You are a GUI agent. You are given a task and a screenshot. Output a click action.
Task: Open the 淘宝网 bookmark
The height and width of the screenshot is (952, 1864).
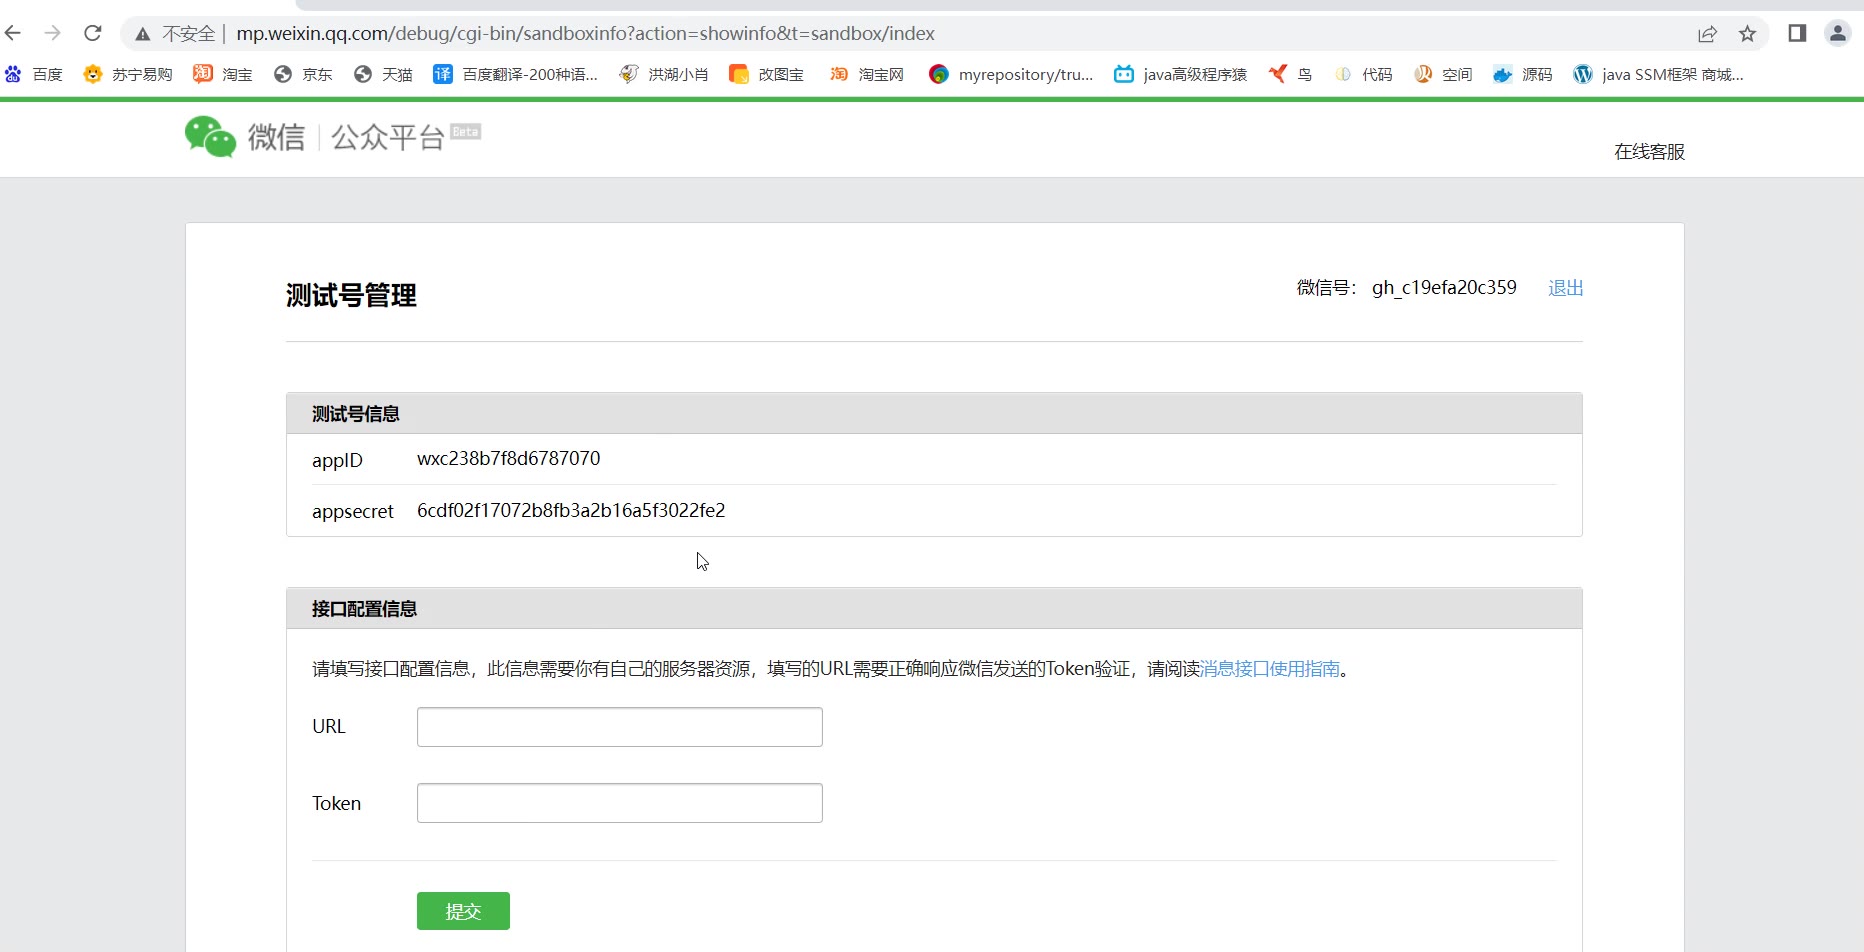tap(867, 74)
